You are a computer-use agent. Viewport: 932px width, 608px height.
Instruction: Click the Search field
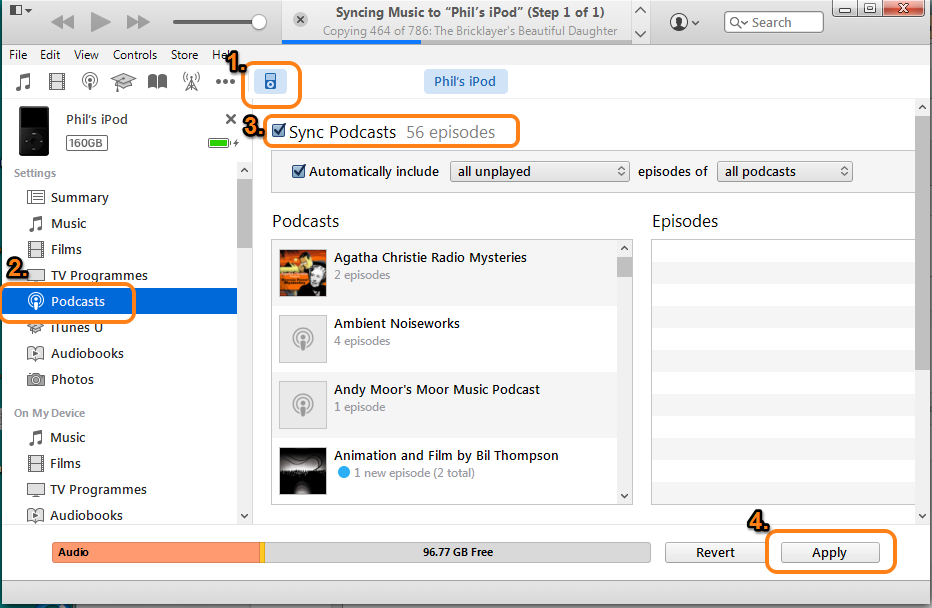point(774,23)
